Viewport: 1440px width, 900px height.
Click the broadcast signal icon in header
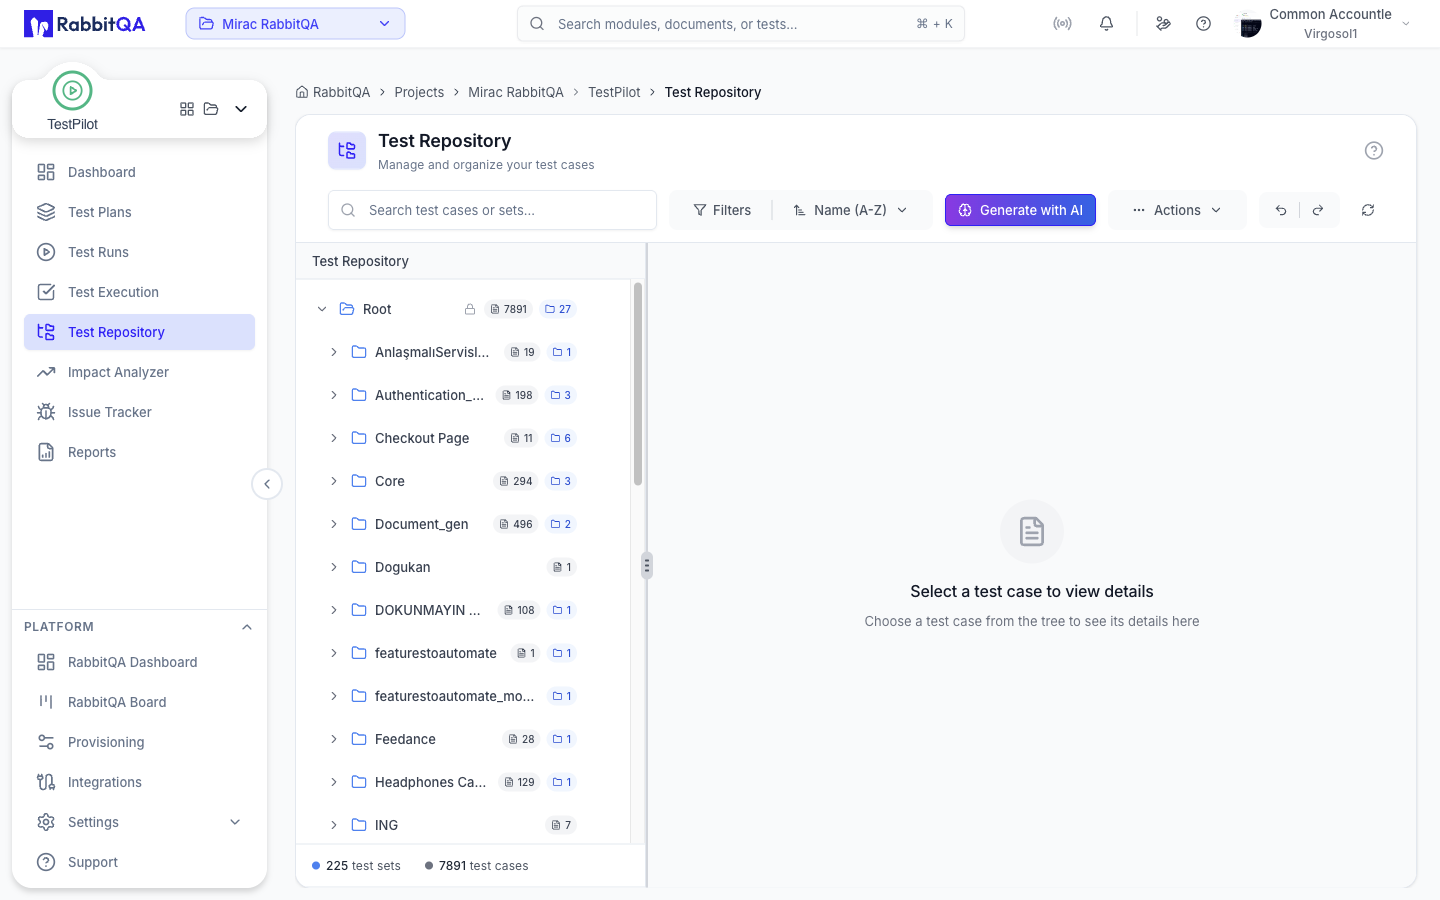point(1062,24)
